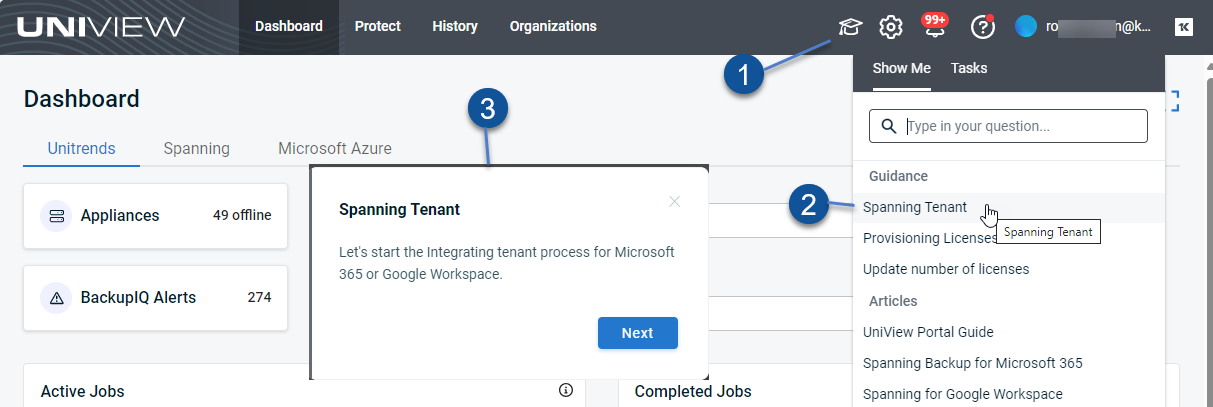
Task: Click the blue user avatar circle
Action: (x=1026, y=27)
